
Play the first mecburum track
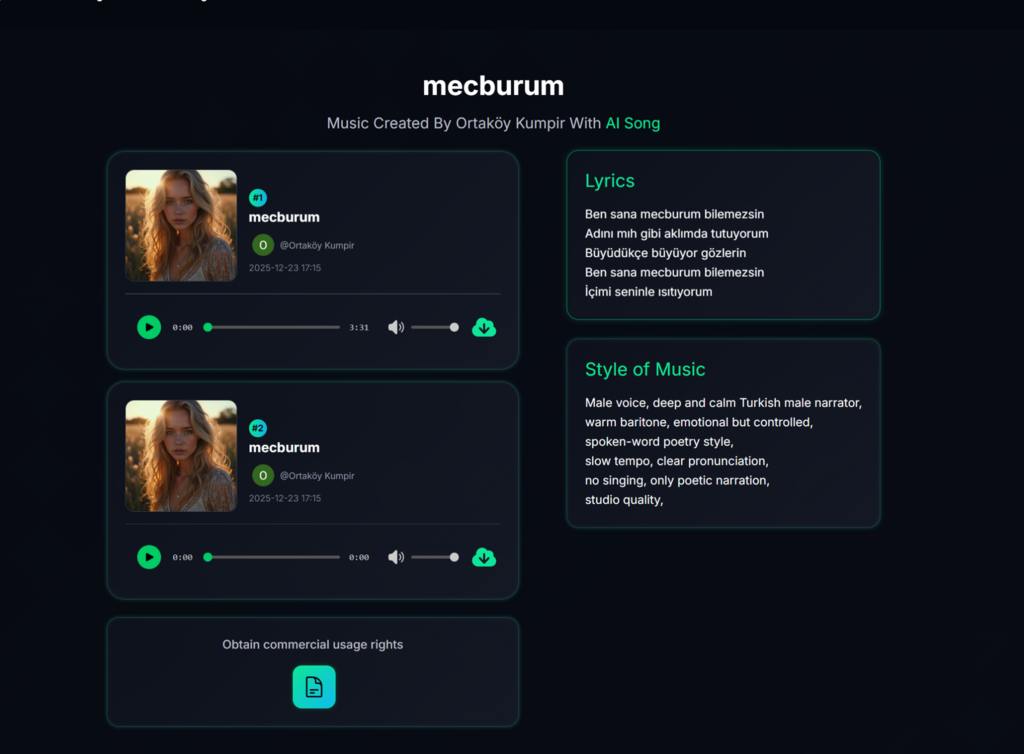pos(149,327)
